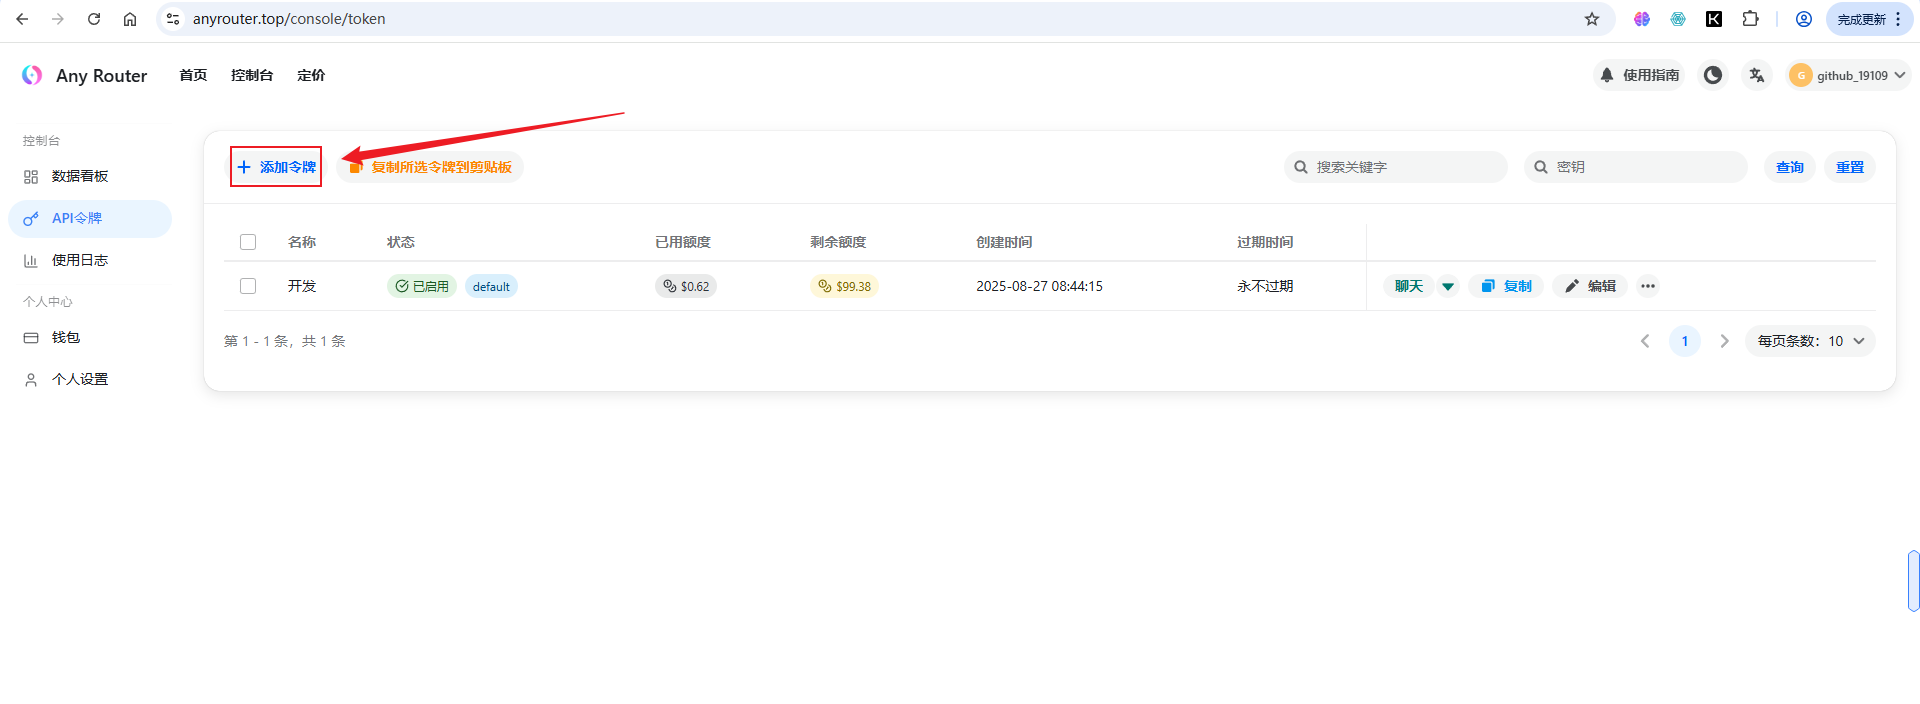Click the browser address bar URL

click(289, 19)
